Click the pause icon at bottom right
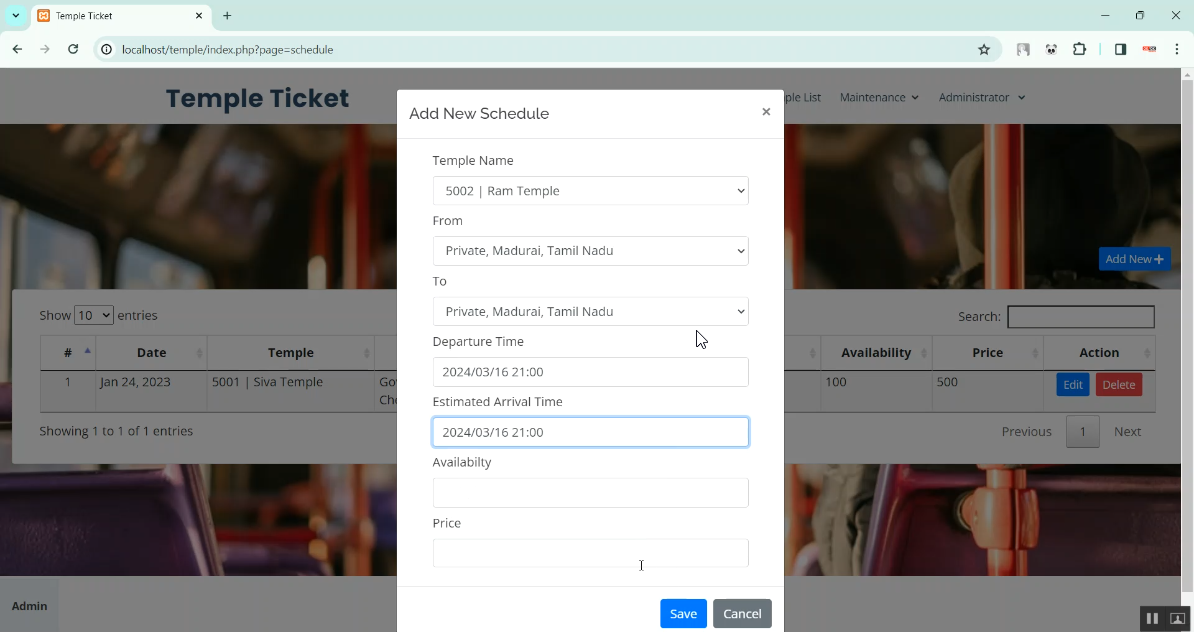The height and width of the screenshot is (632, 1194). click(x=1152, y=619)
